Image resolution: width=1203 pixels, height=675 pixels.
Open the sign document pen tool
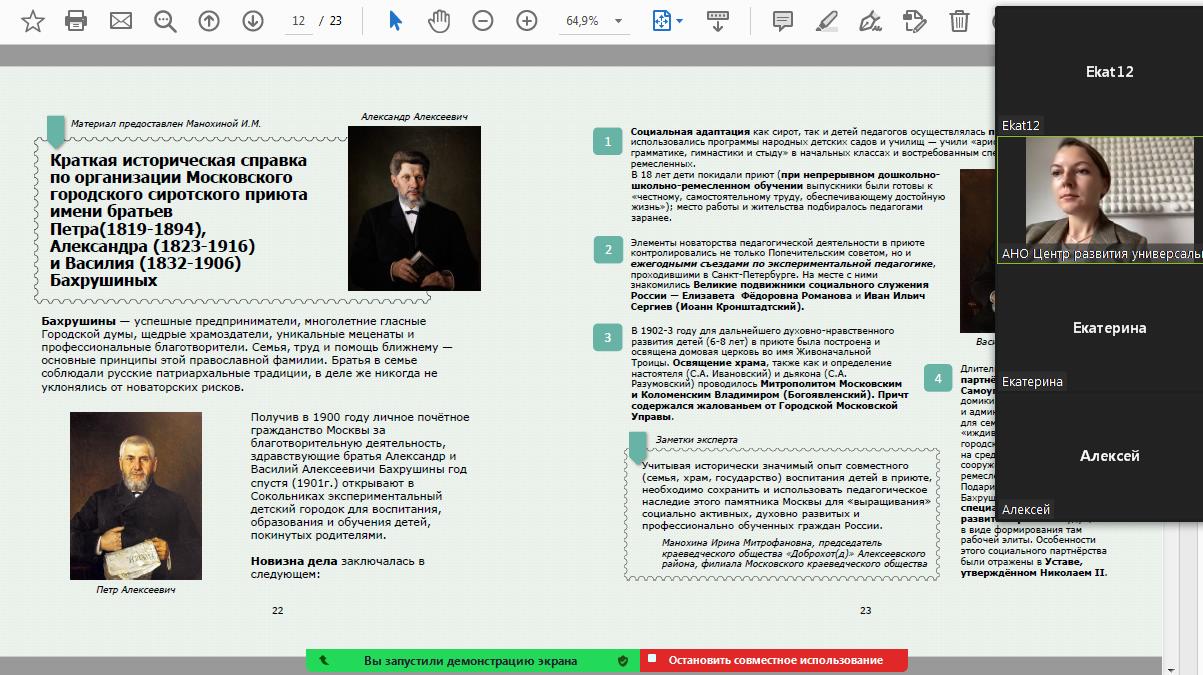pos(871,21)
